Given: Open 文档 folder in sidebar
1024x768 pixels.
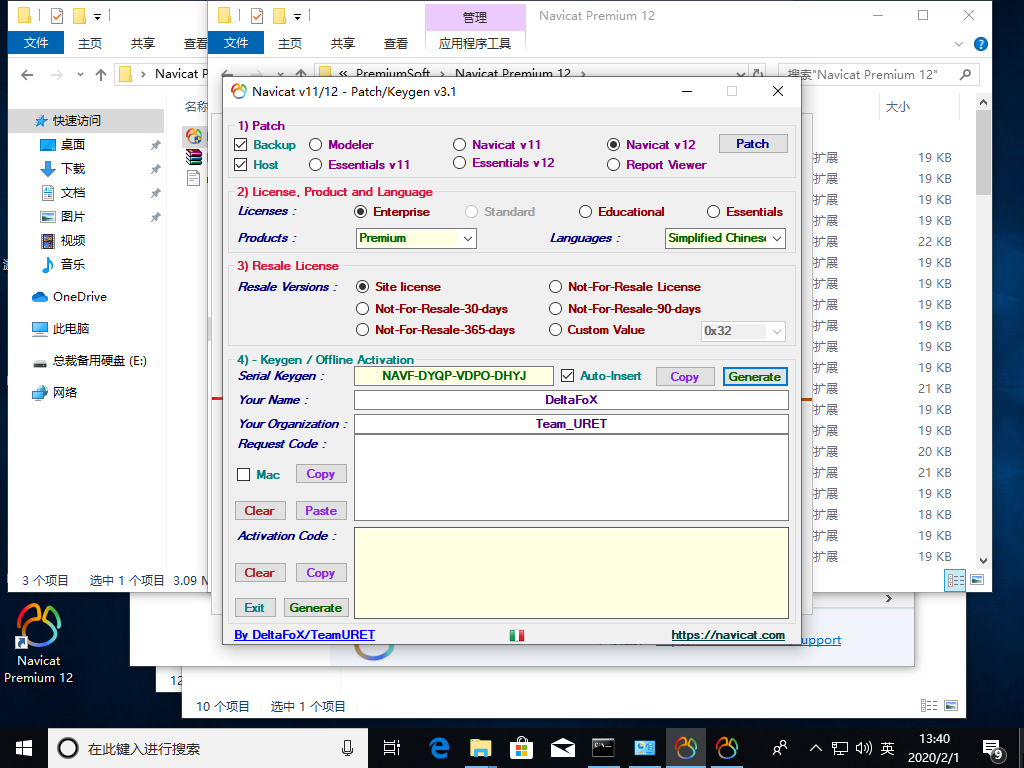Looking at the screenshot, I should point(73,193).
